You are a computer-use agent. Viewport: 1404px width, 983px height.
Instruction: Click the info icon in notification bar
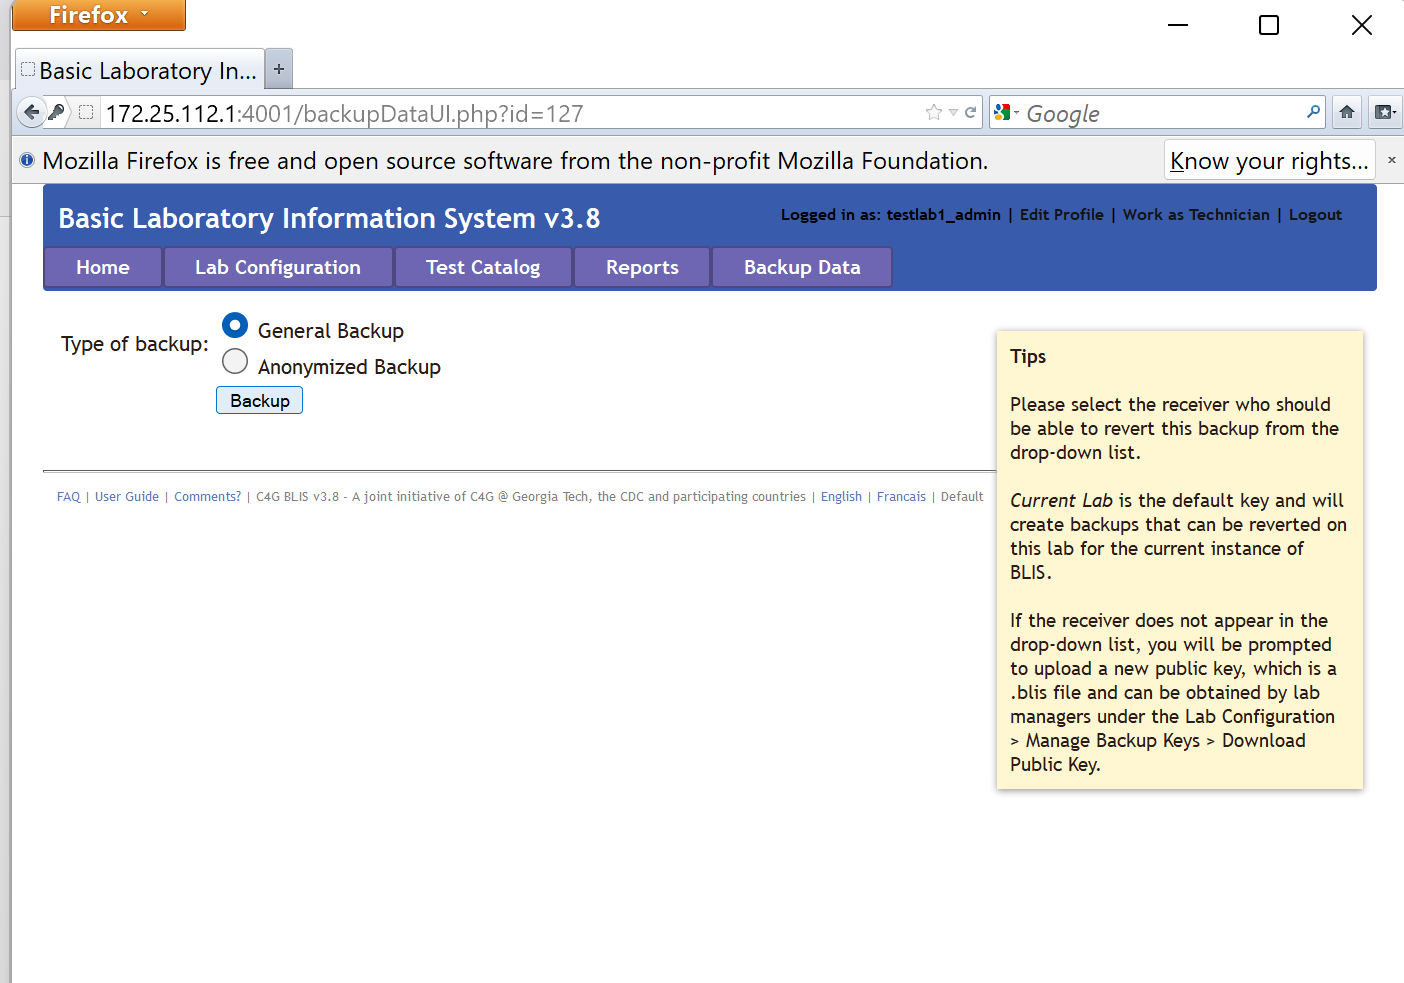tap(27, 160)
